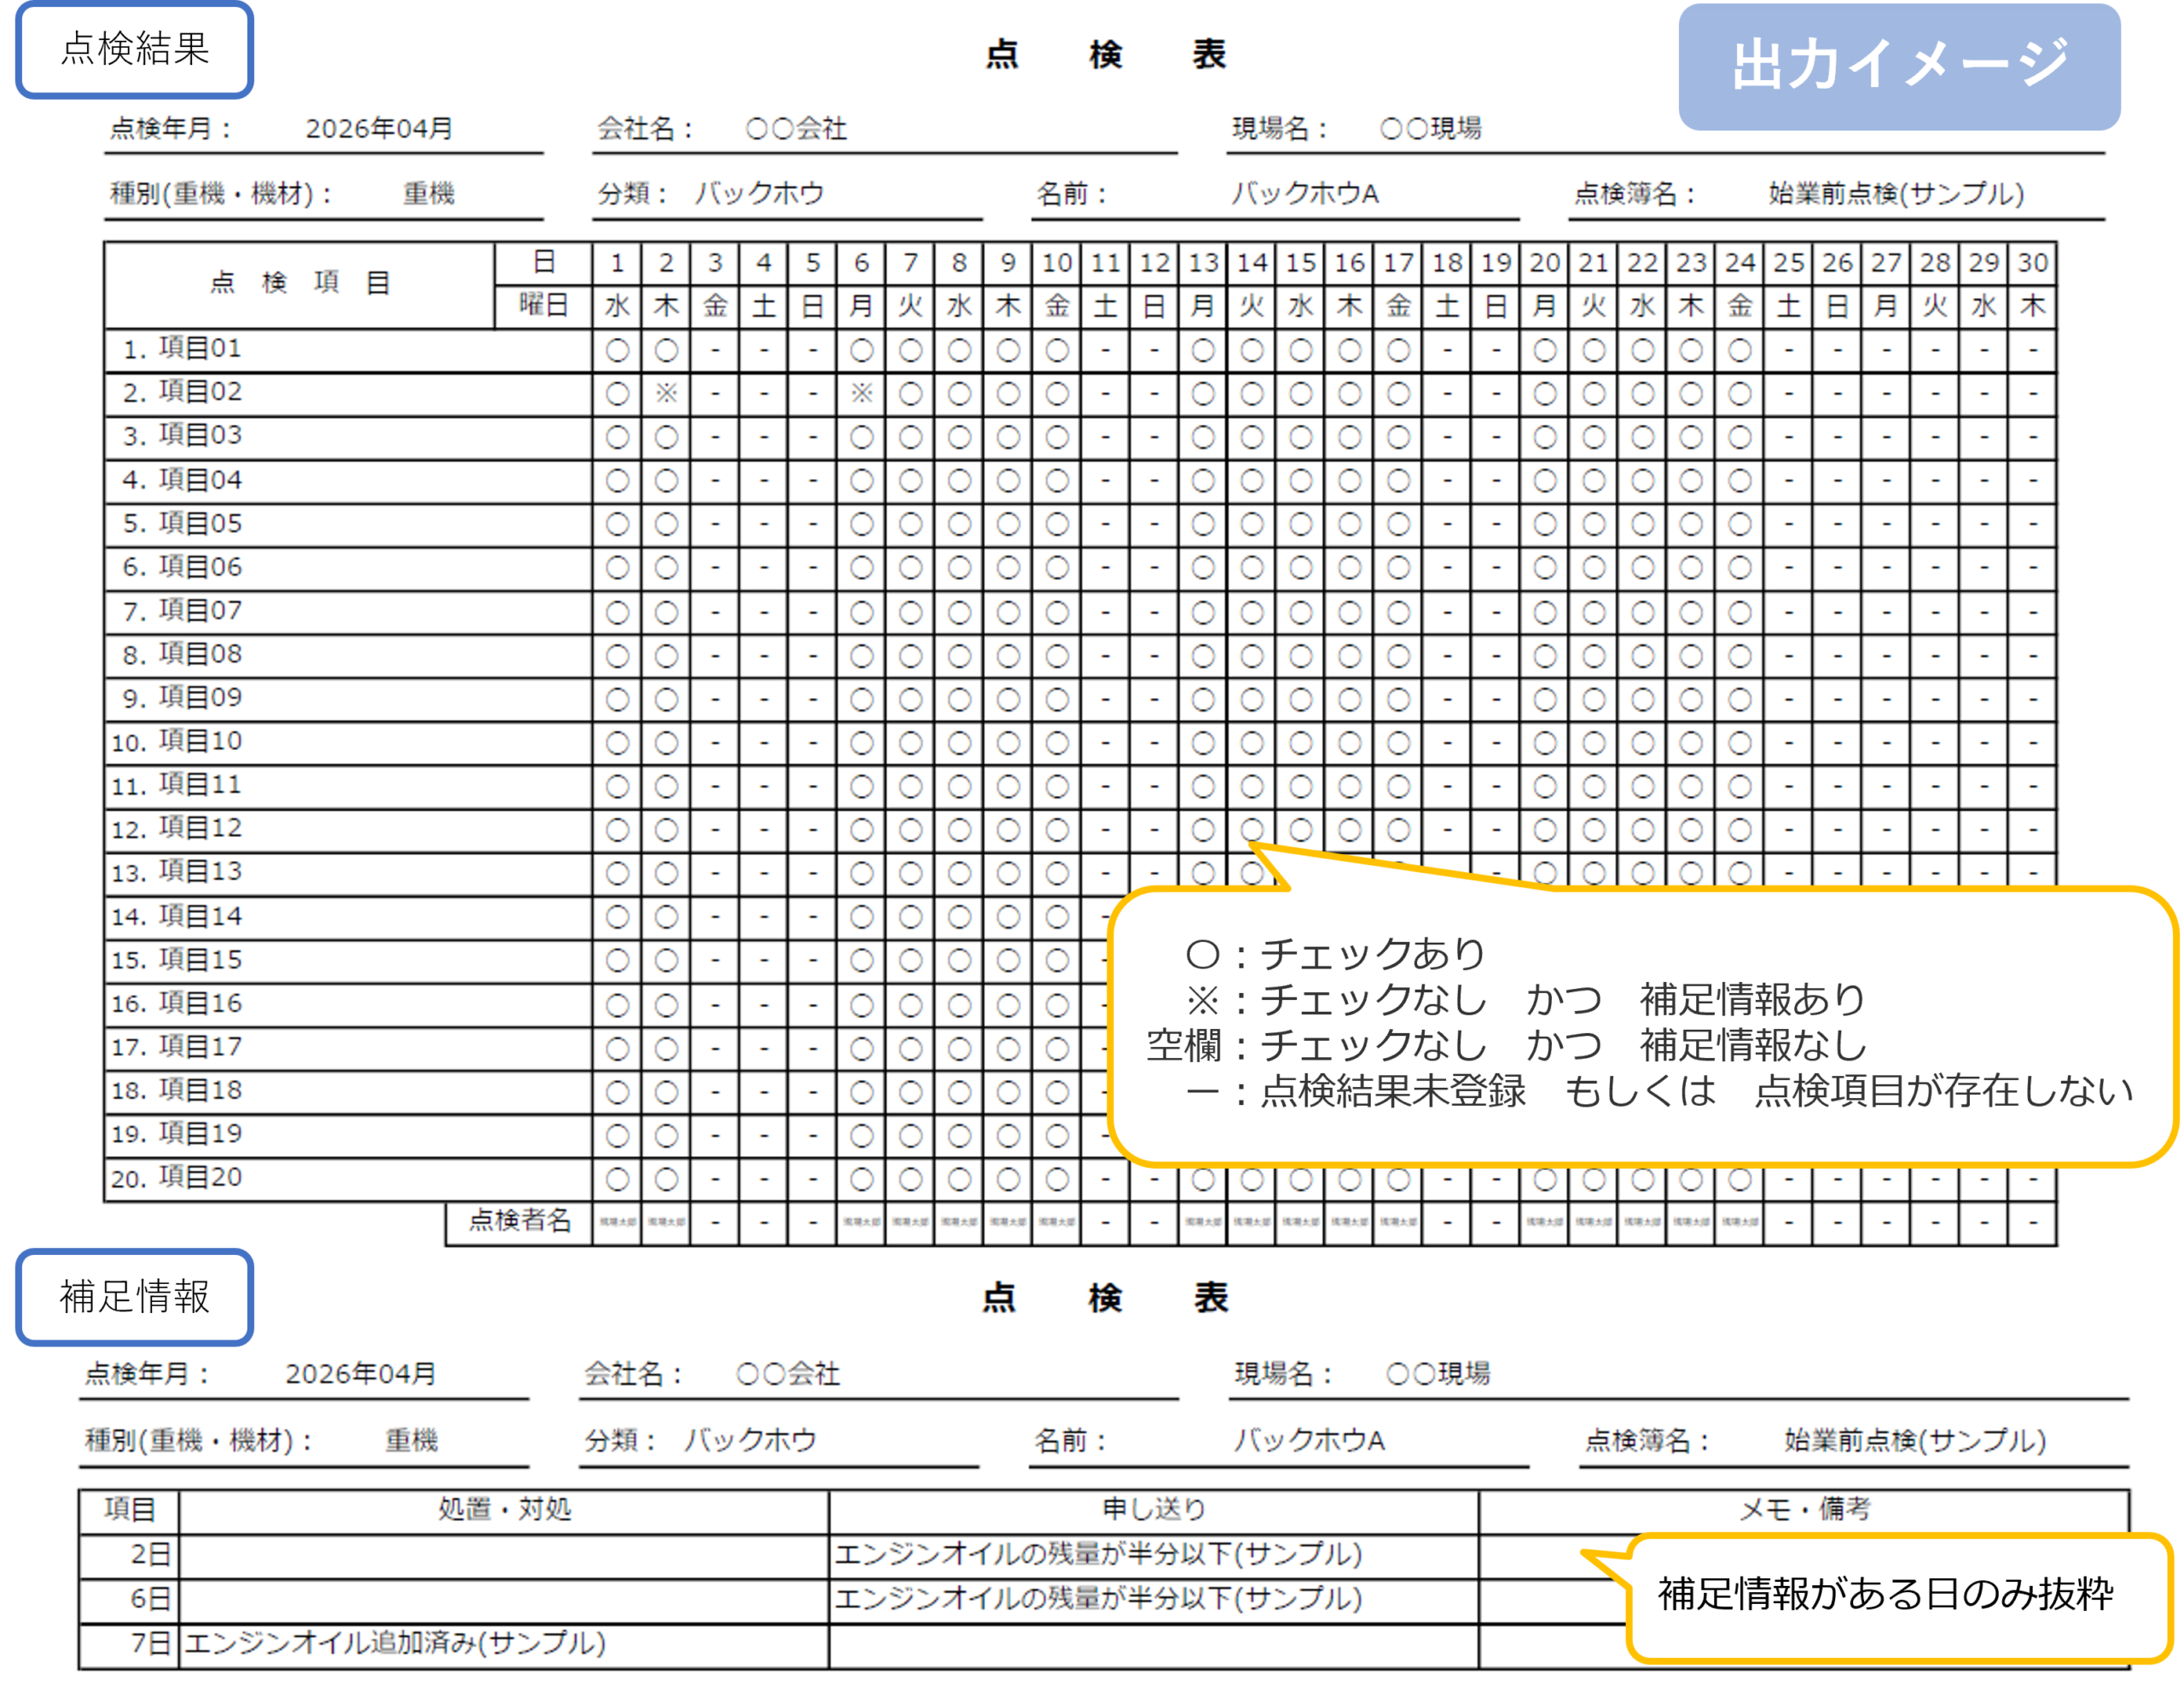Viewport: 2184px width, 1691px height.
Task: Click the dash for 項目03 on day 30
Action: [x=2032, y=437]
